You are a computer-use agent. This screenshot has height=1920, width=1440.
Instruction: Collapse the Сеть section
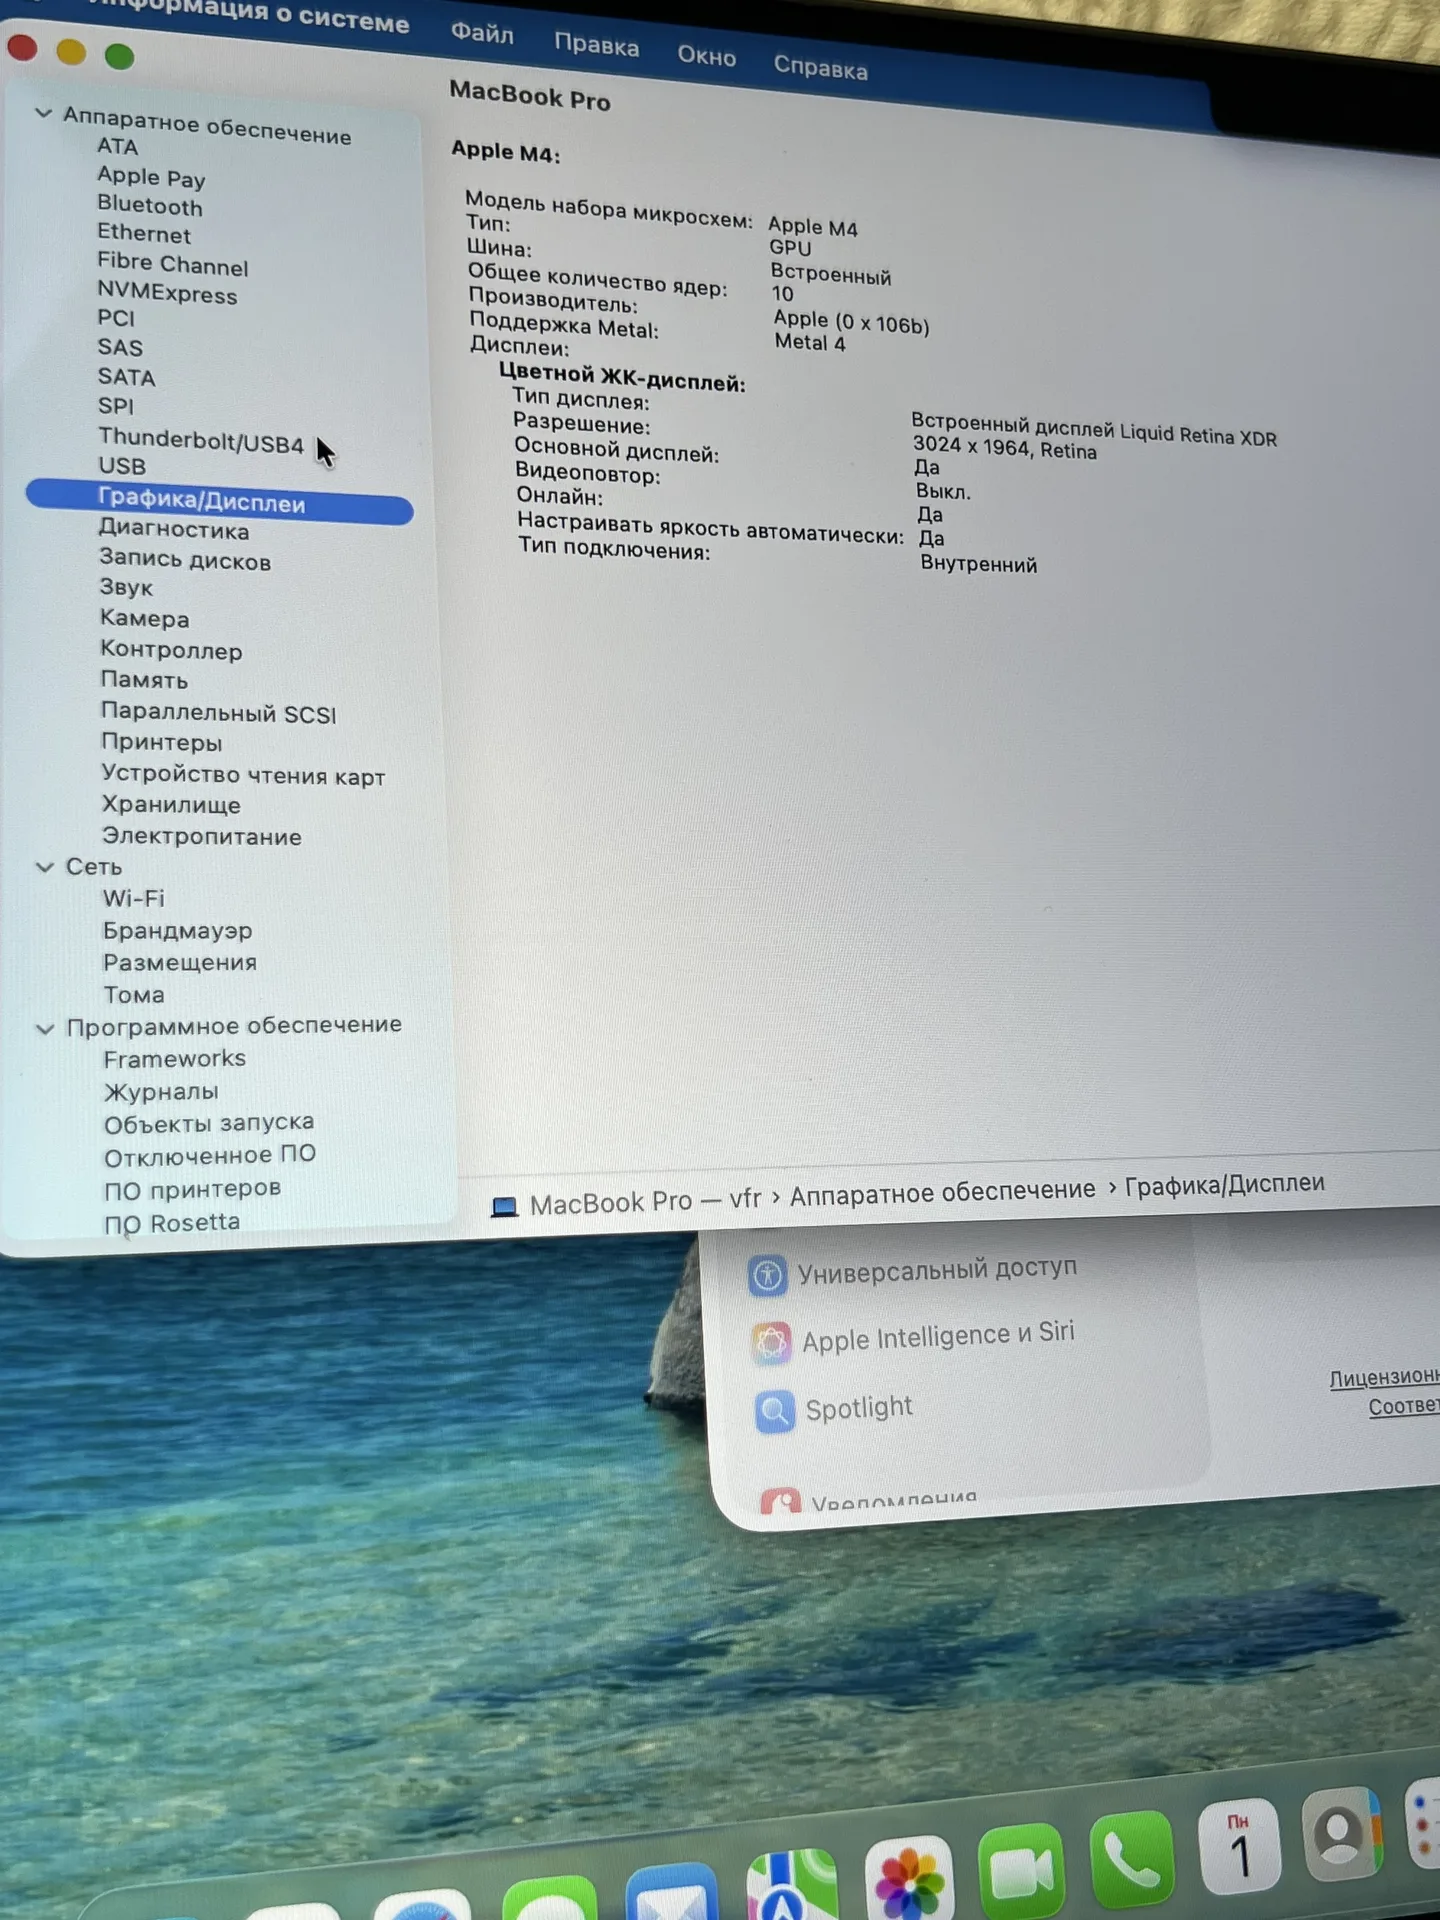coord(45,867)
